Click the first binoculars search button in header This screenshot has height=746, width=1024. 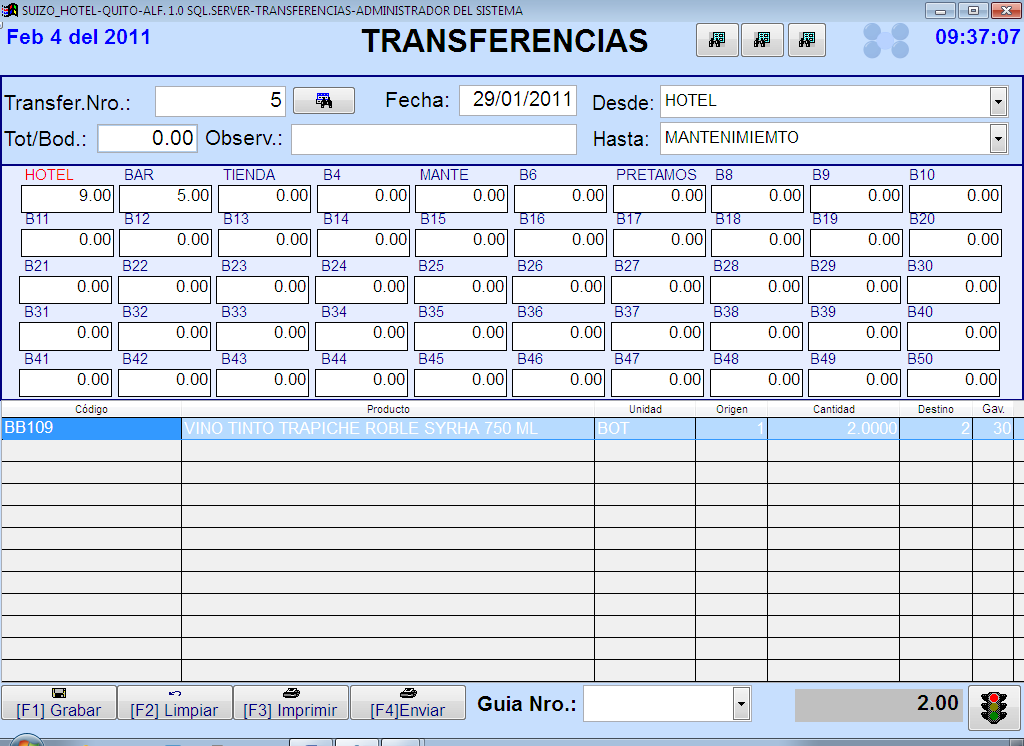coord(717,41)
